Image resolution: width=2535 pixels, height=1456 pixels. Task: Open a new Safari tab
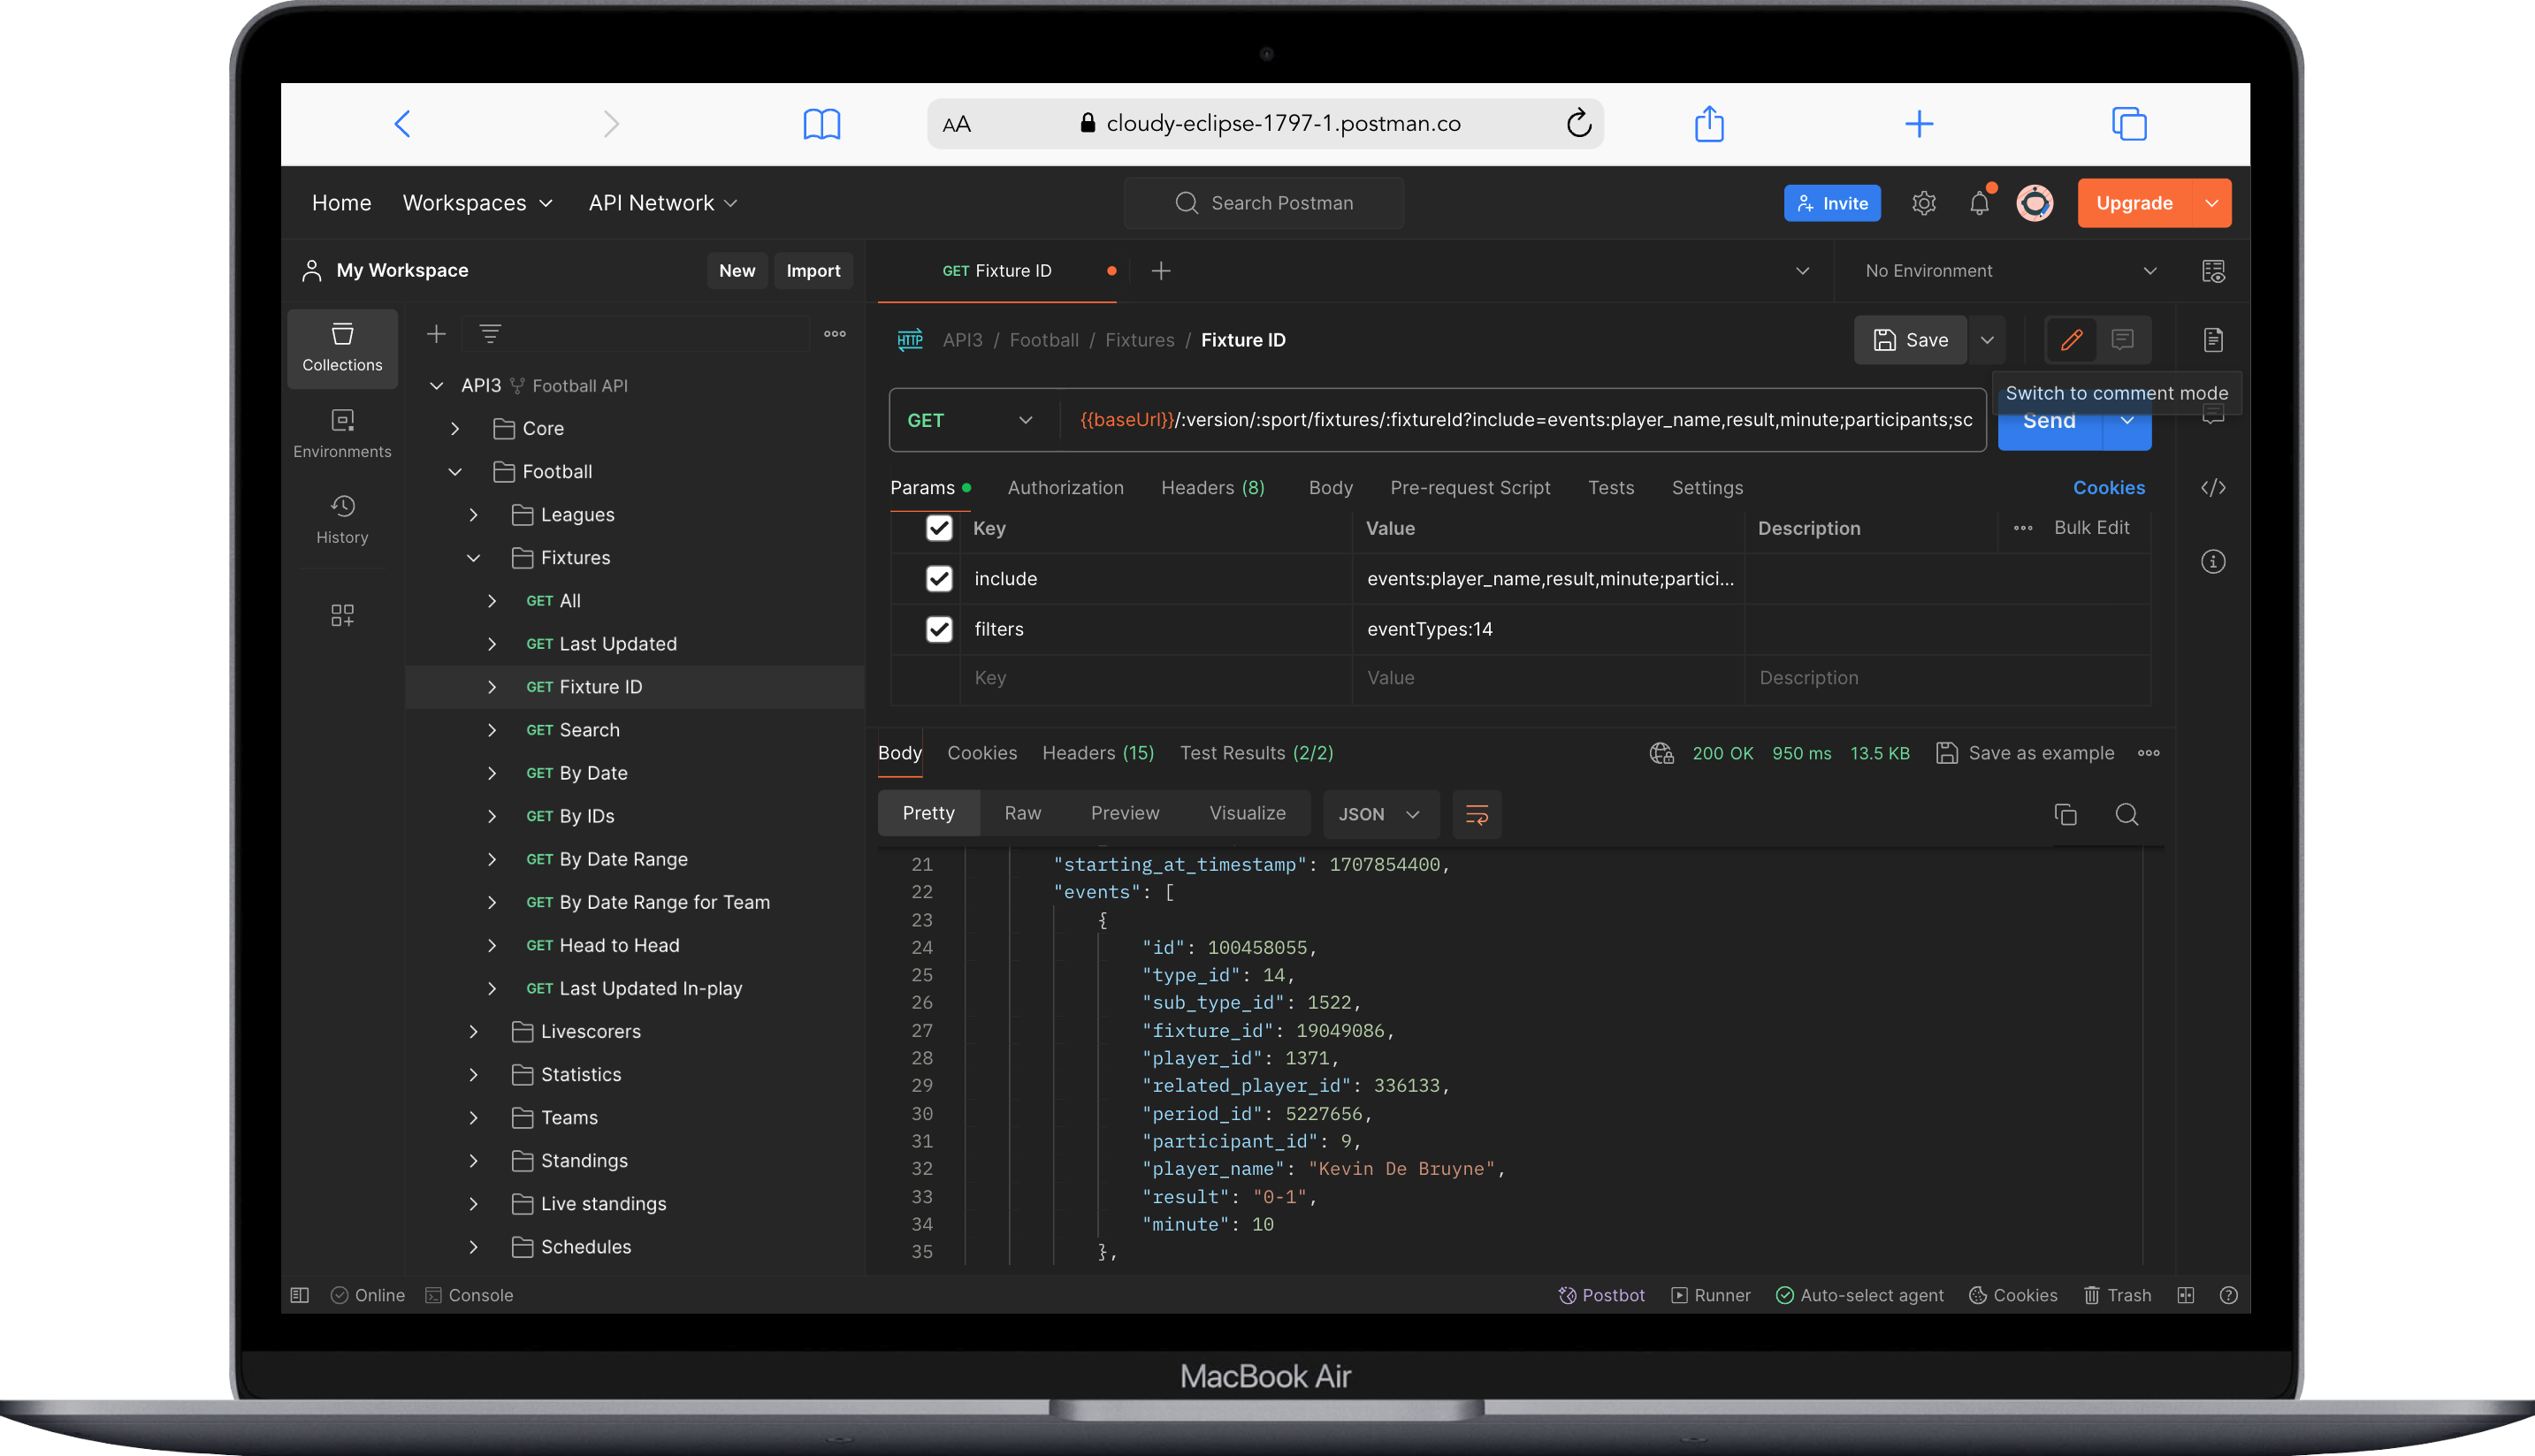pyautogui.click(x=1919, y=124)
